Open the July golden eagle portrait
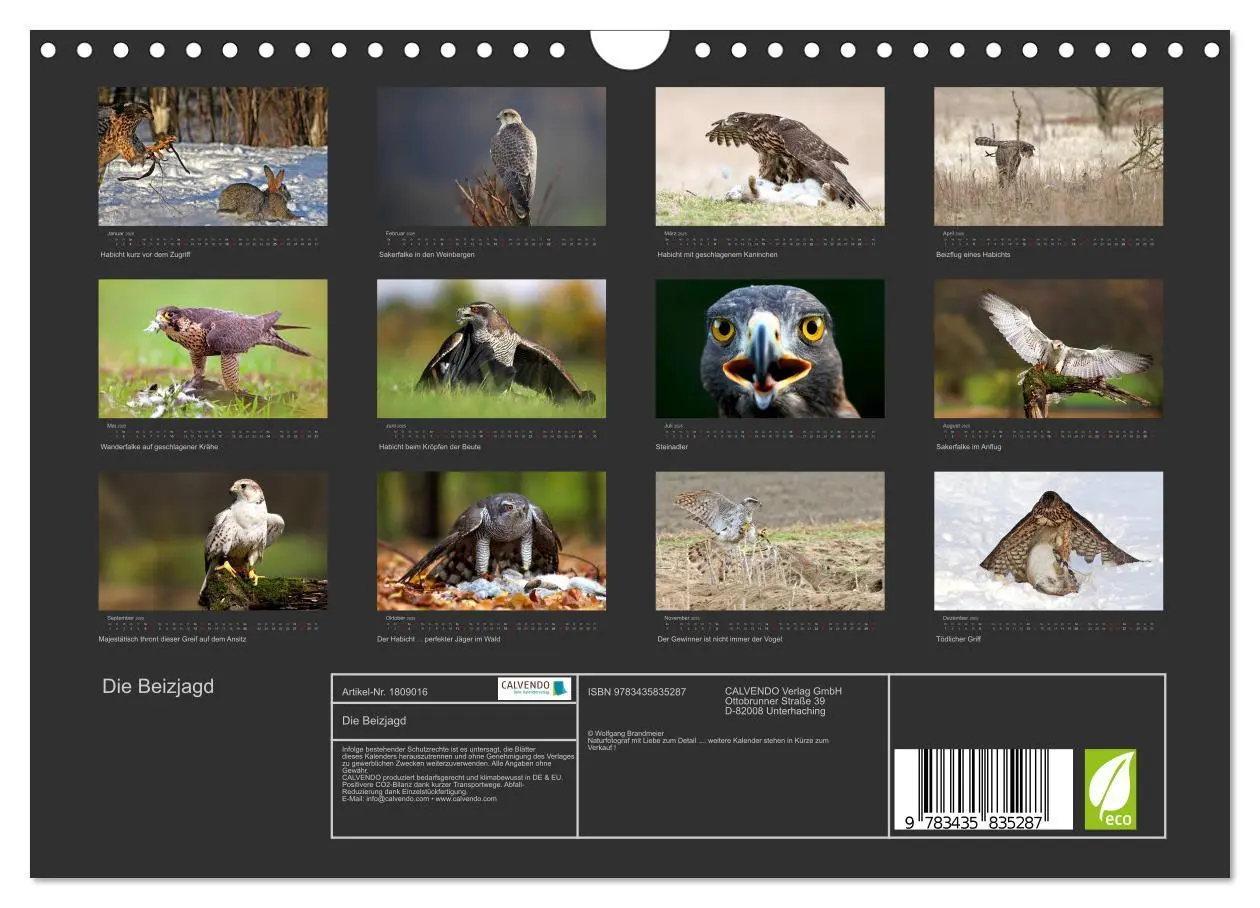The width and height of the screenshot is (1260, 908). click(x=770, y=348)
